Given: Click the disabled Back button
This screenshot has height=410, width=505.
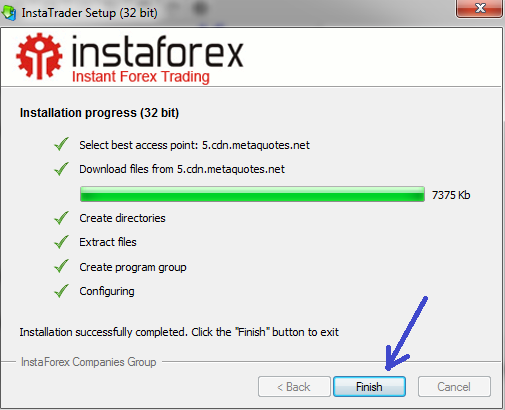Looking at the screenshot, I should pos(294,387).
